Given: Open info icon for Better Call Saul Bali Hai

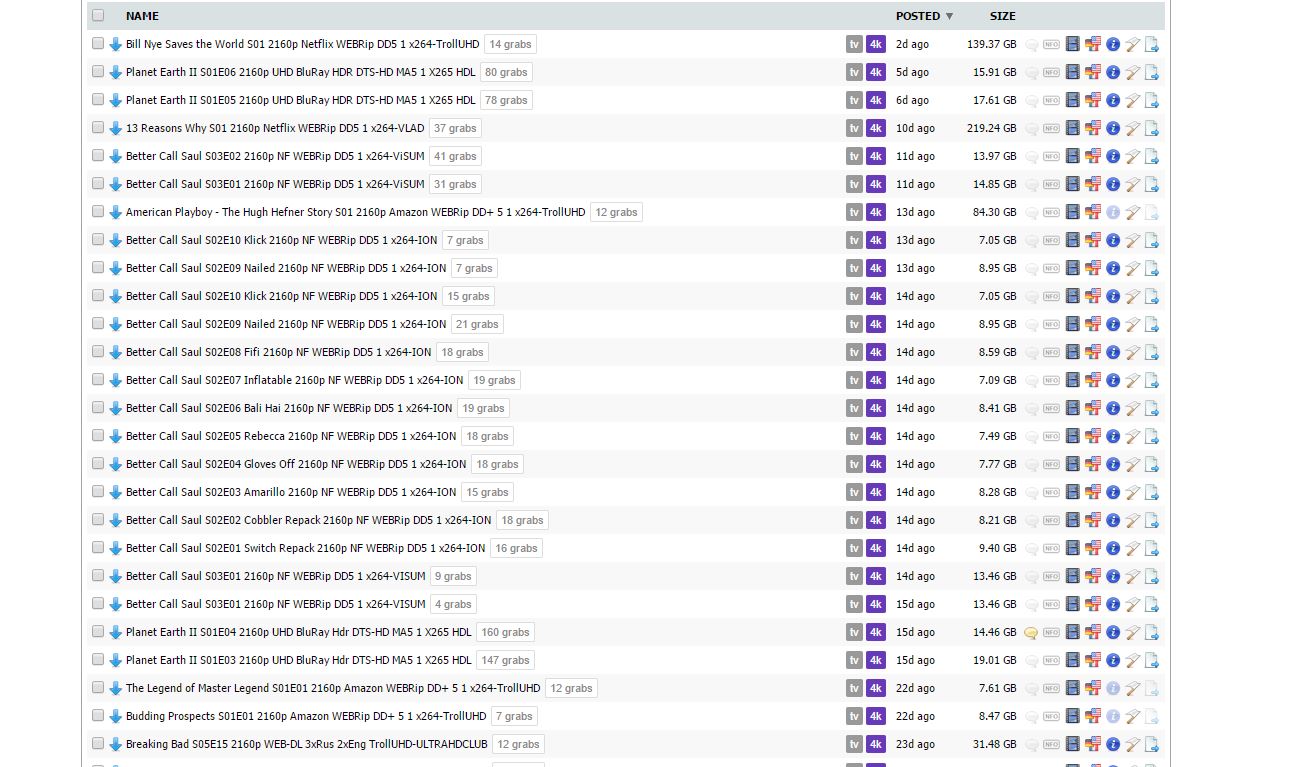Looking at the screenshot, I should pyautogui.click(x=1113, y=408).
